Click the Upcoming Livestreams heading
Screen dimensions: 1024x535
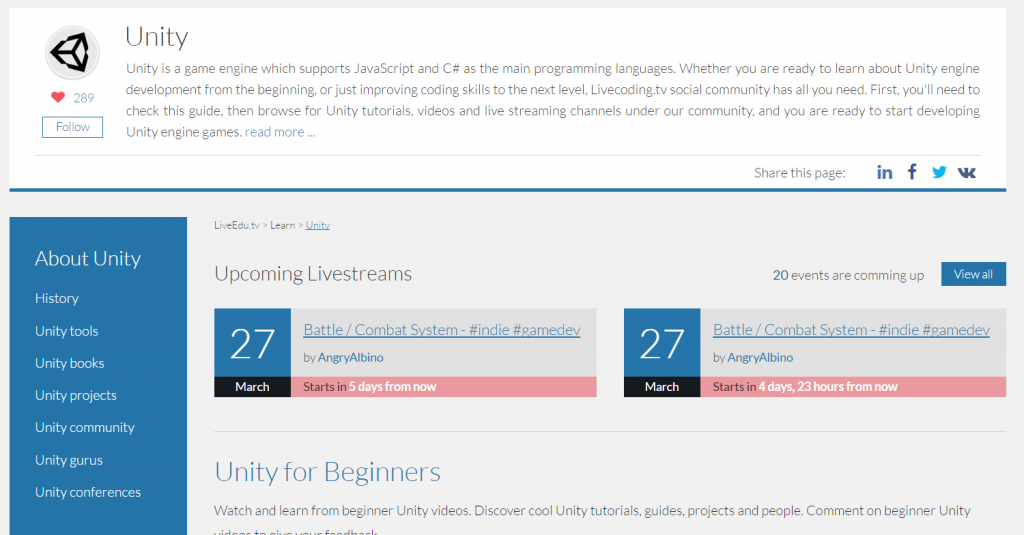pyautogui.click(x=313, y=274)
